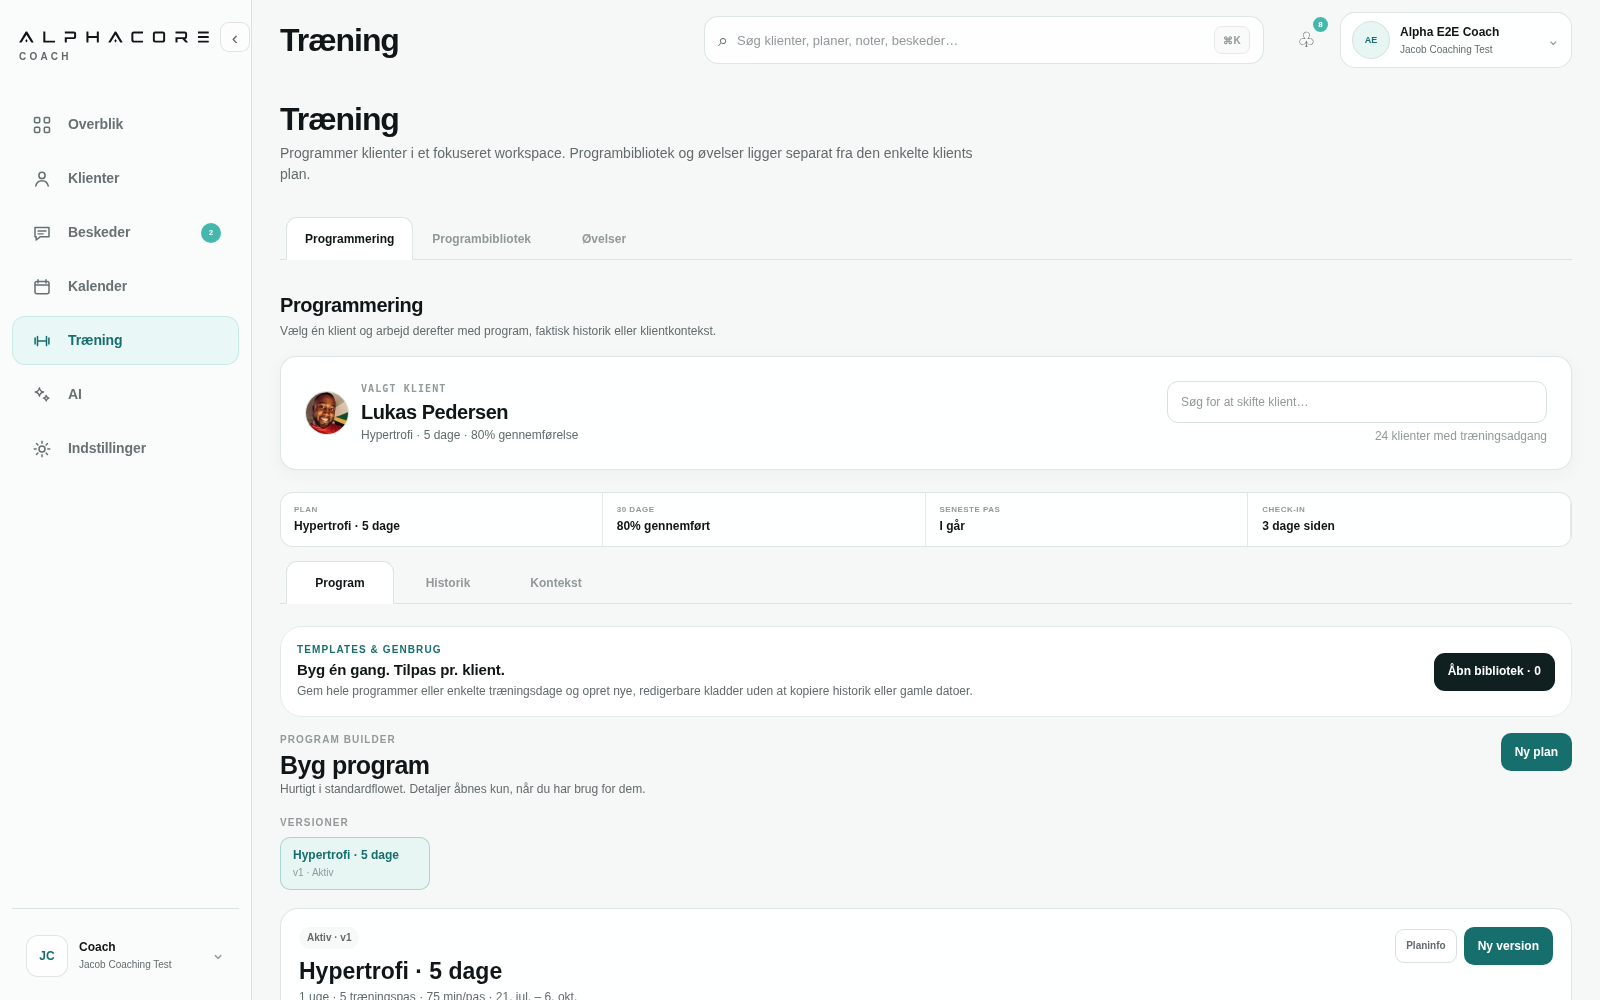Click the ALPHACORE COACH logo

(x=114, y=45)
